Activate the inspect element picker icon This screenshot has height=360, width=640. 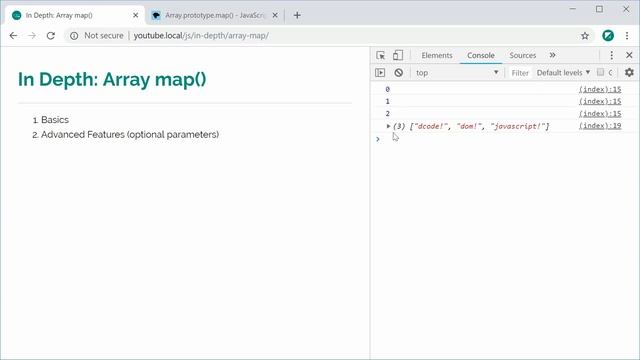pos(380,56)
